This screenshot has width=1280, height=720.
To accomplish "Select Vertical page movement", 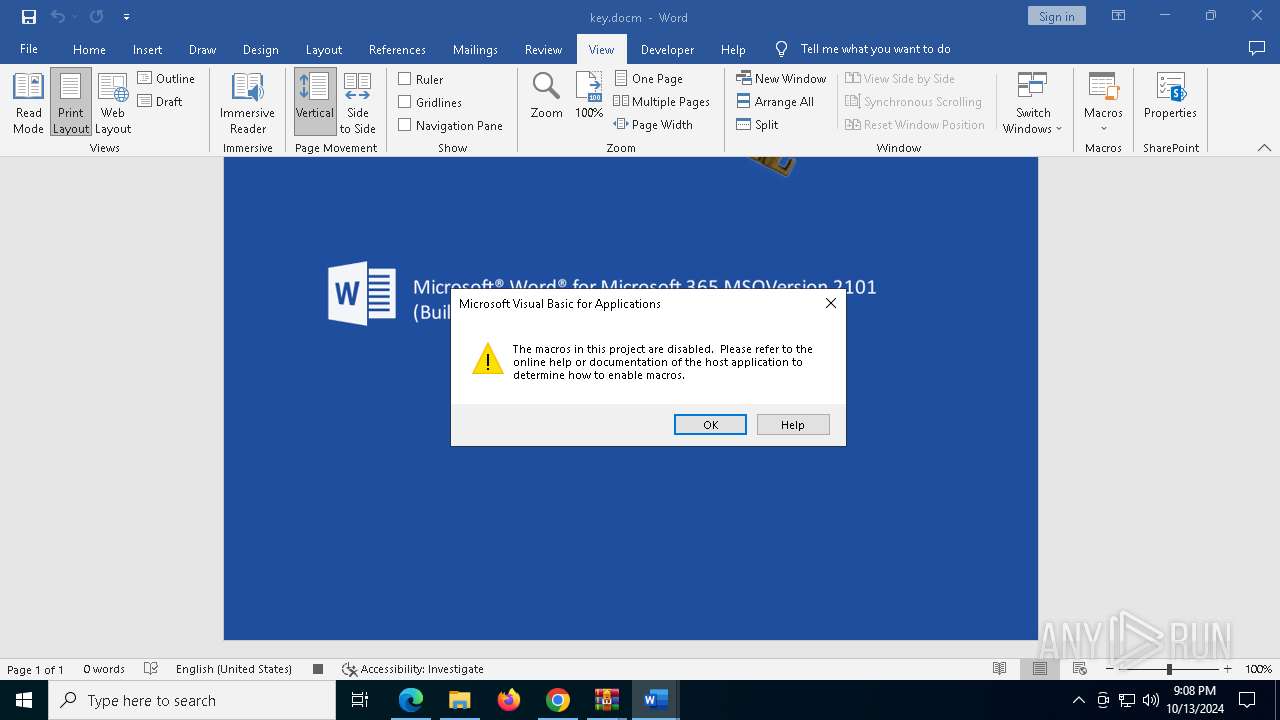I will 314,102.
